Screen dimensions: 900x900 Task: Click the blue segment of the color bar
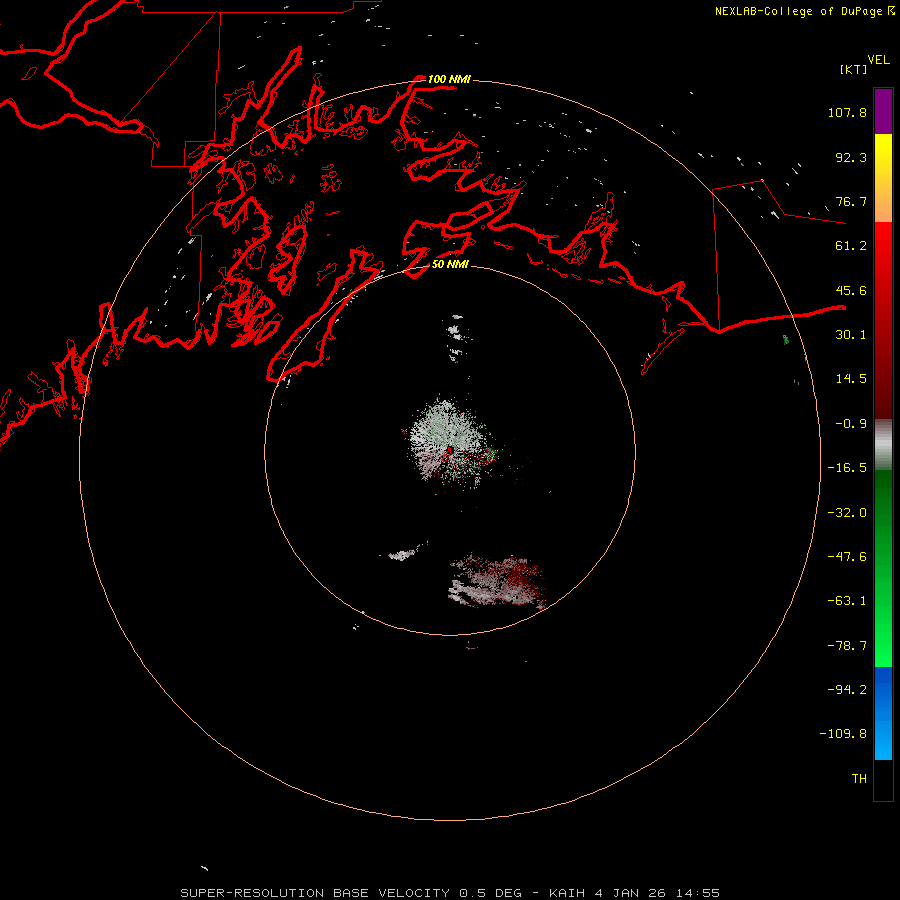pyautogui.click(x=883, y=713)
